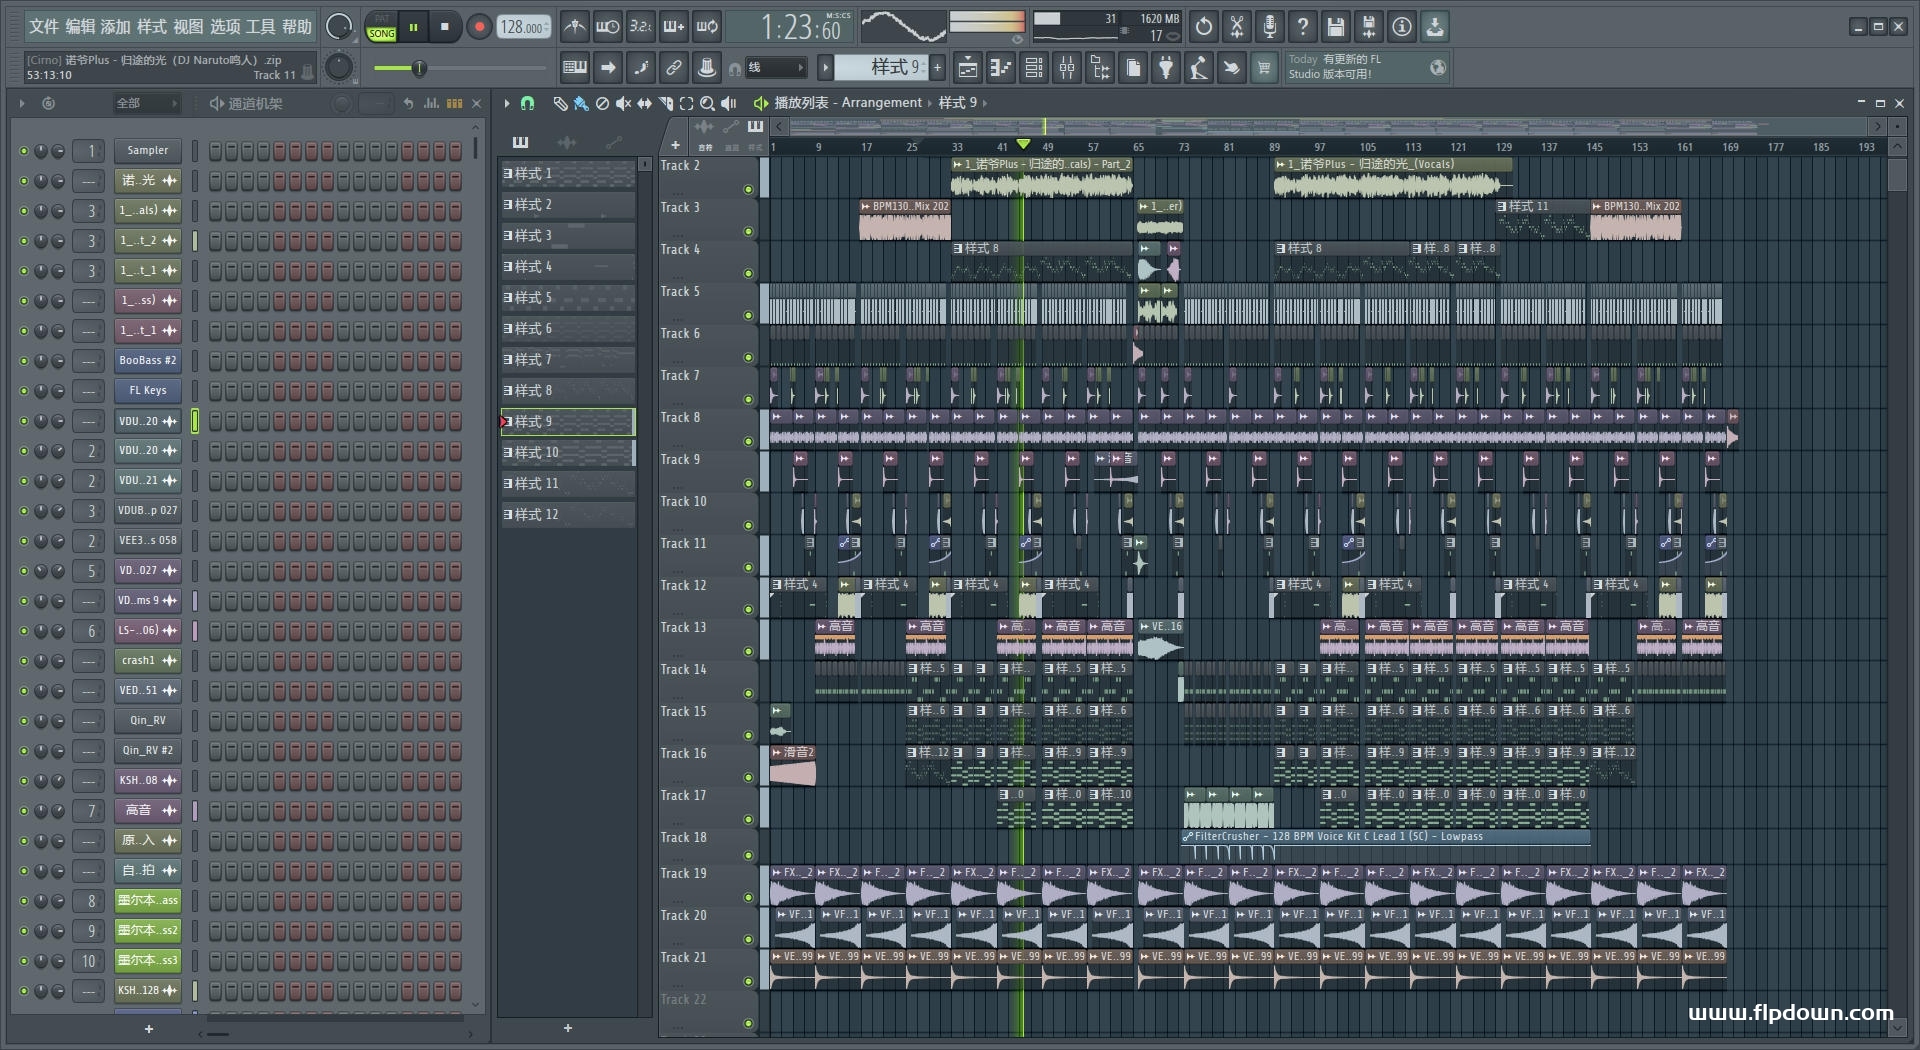Toggle the playlist magnet snap icon
This screenshot has width=1920, height=1050.
click(x=528, y=103)
